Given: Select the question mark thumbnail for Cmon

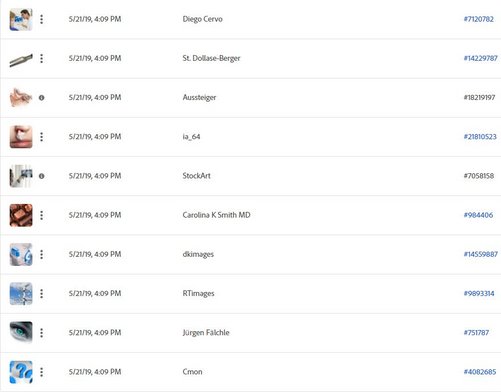Looking at the screenshot, I should pyautogui.click(x=21, y=372).
